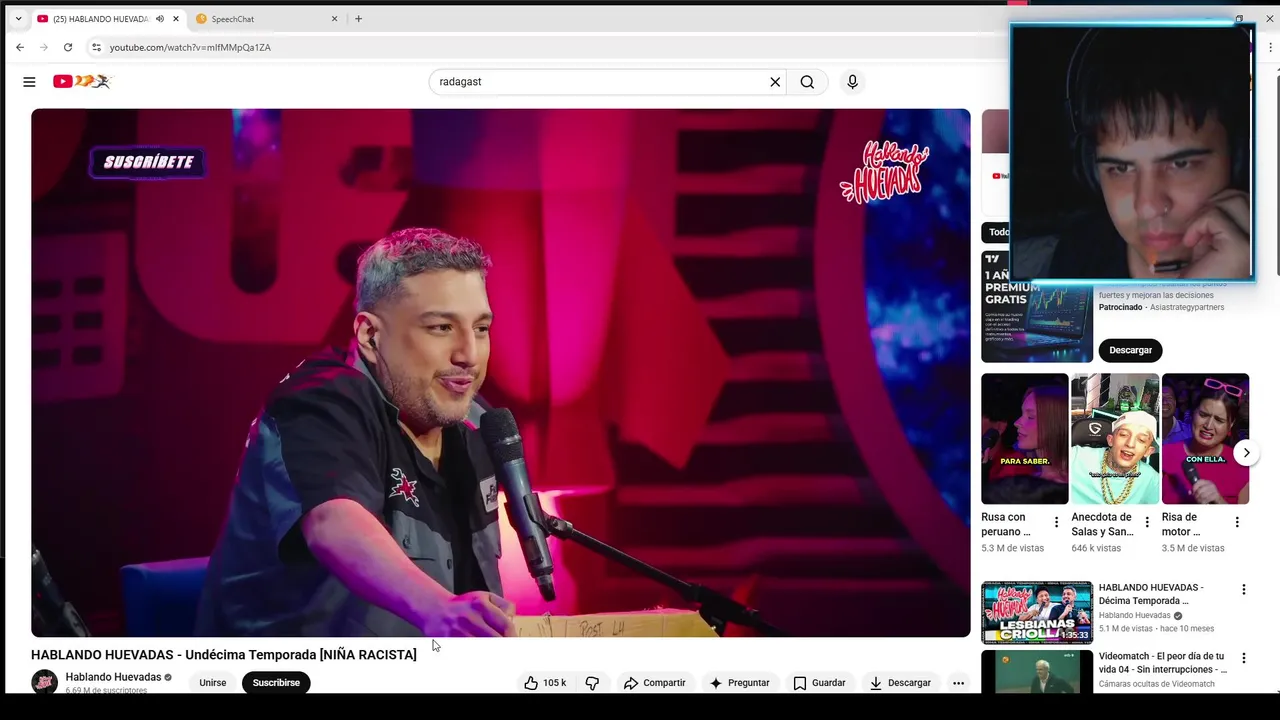Image resolution: width=1280 pixels, height=720 pixels.
Task: Open the Anecdota de Salas short
Action: click(1115, 439)
